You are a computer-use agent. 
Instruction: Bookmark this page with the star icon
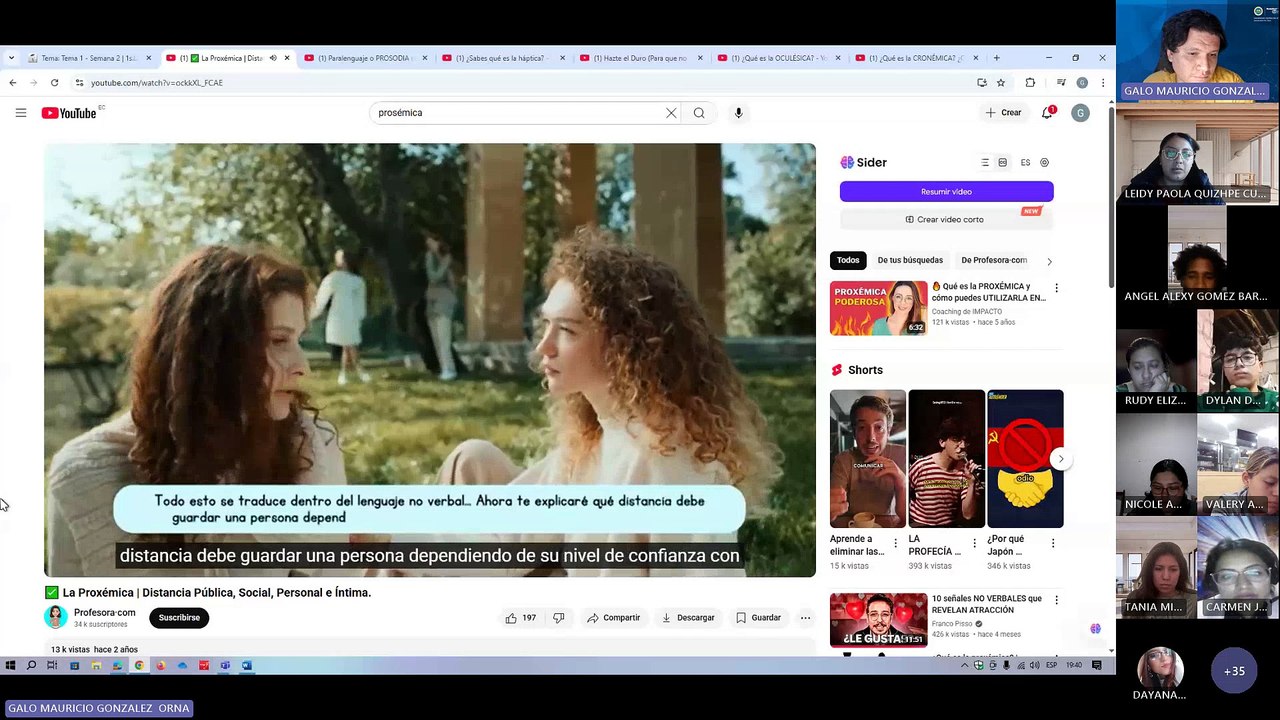coord(1001,83)
